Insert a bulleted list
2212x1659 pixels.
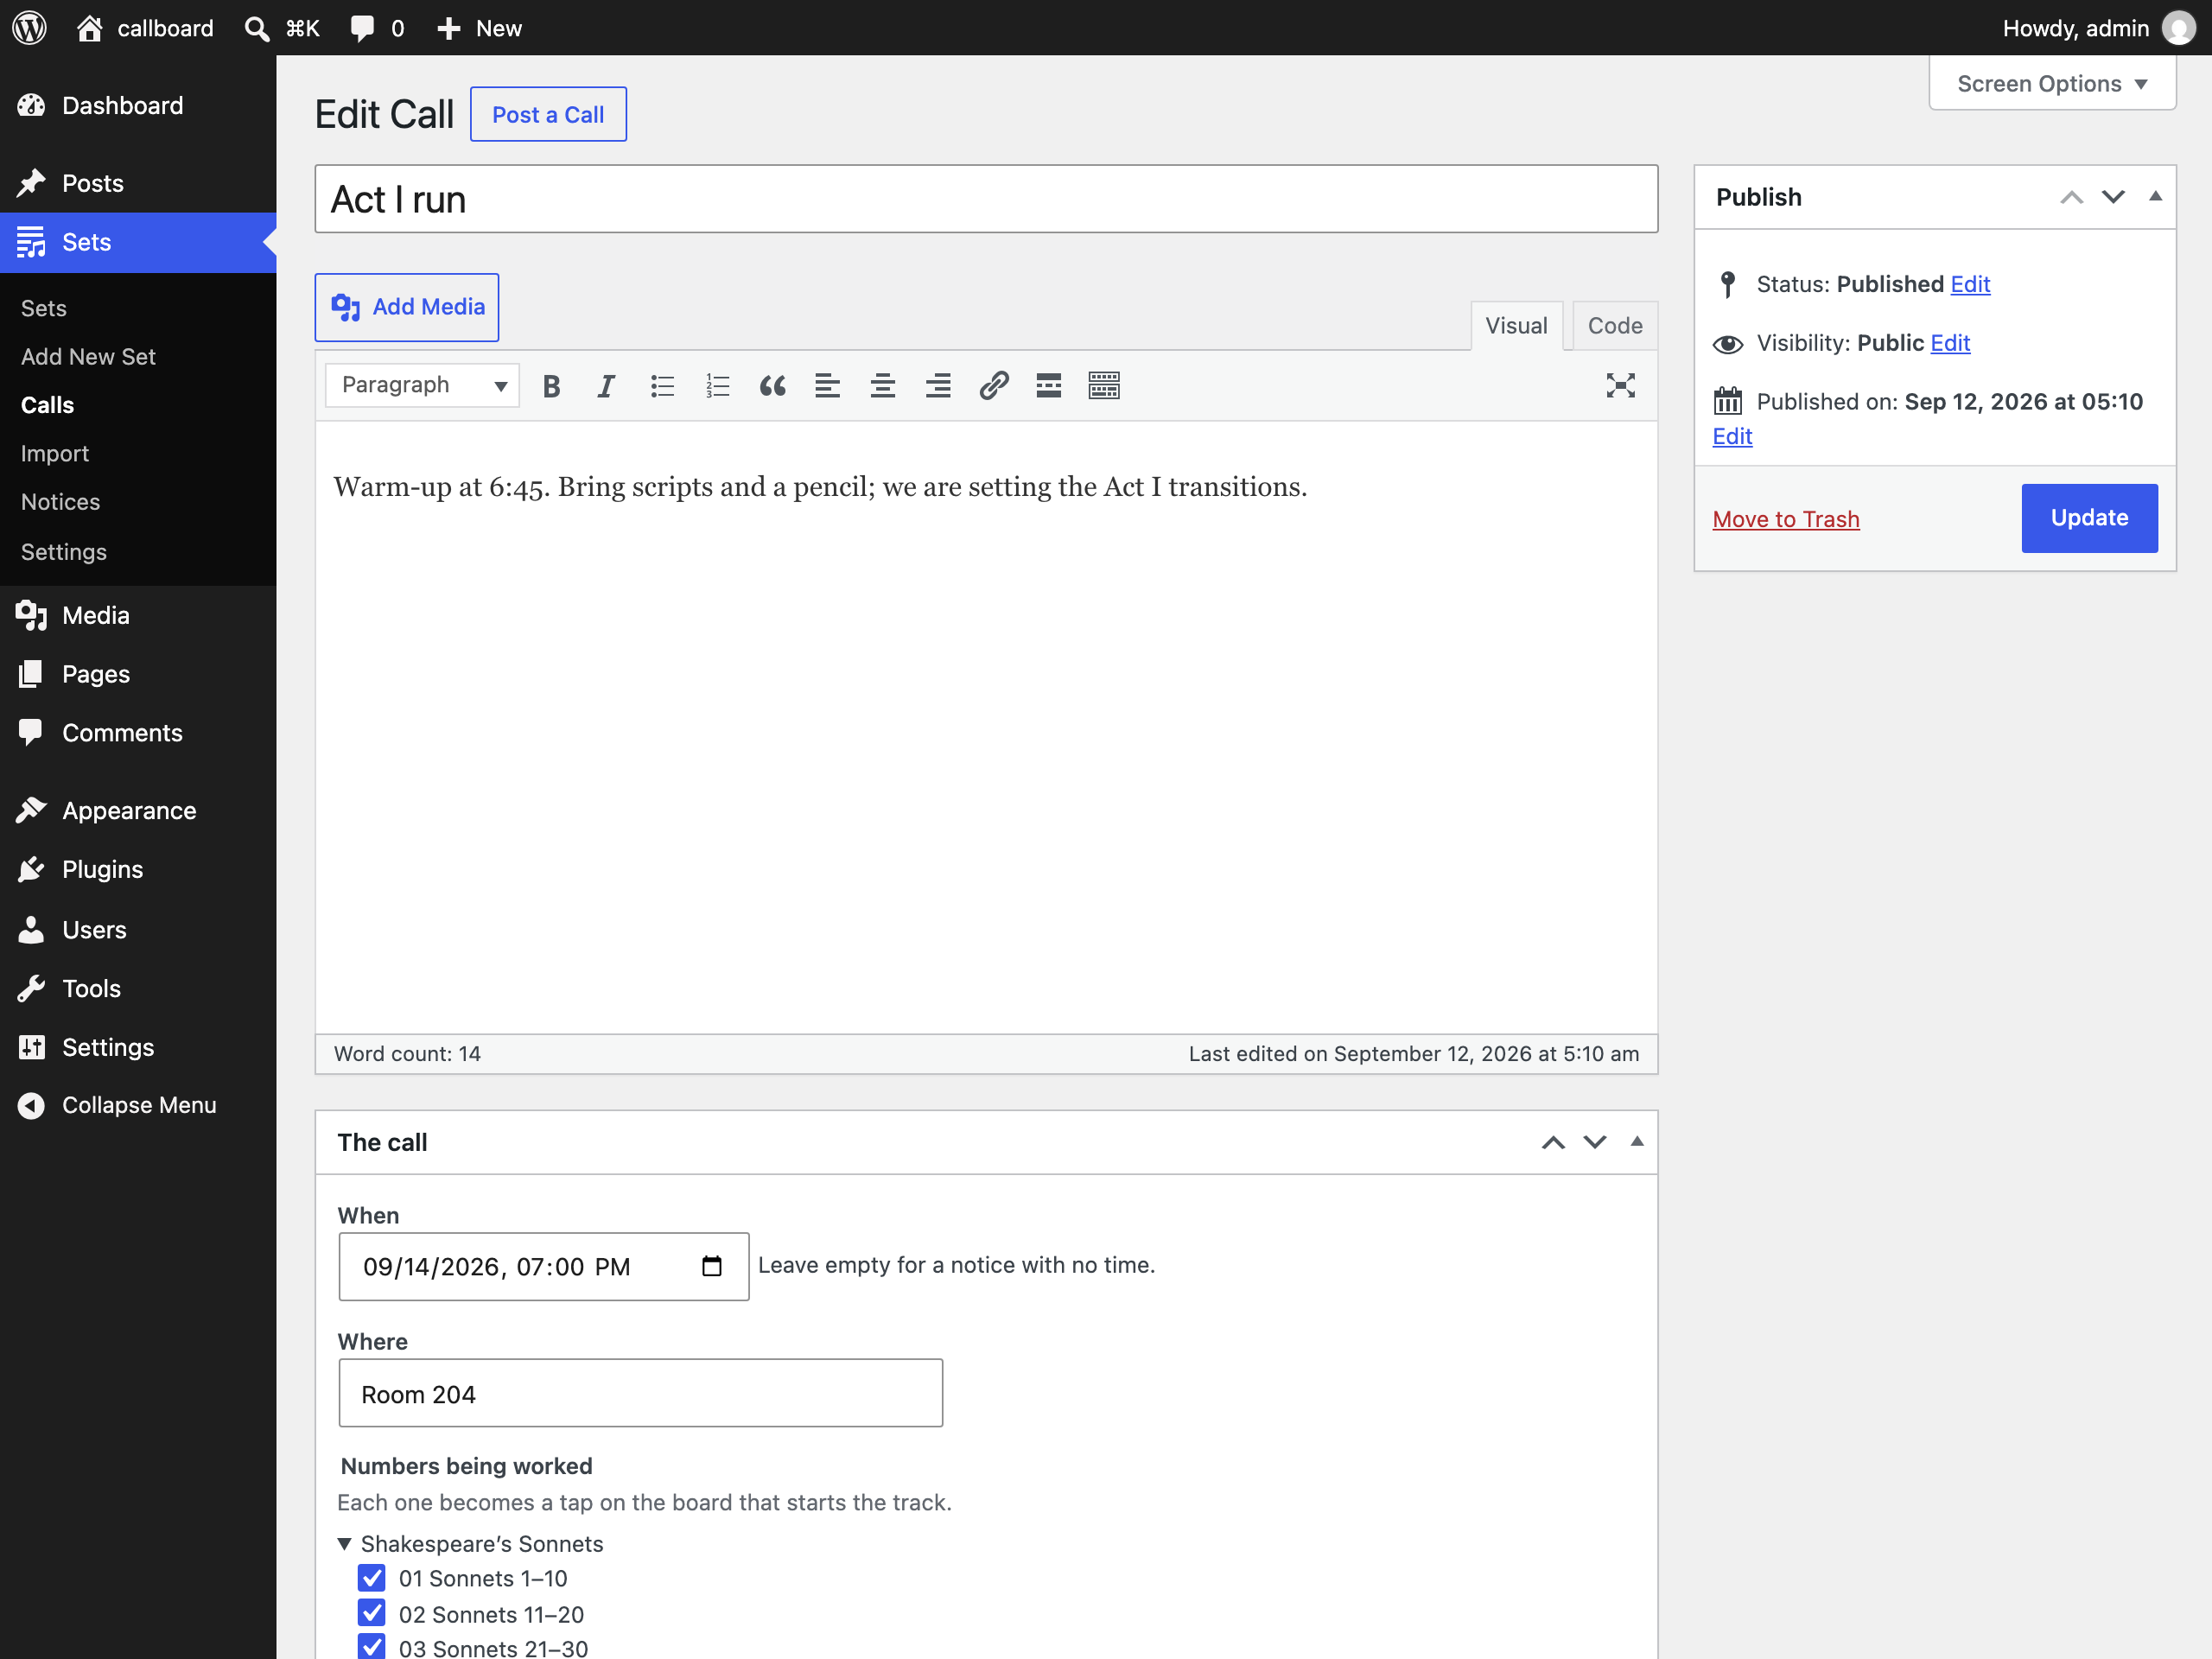tap(662, 386)
